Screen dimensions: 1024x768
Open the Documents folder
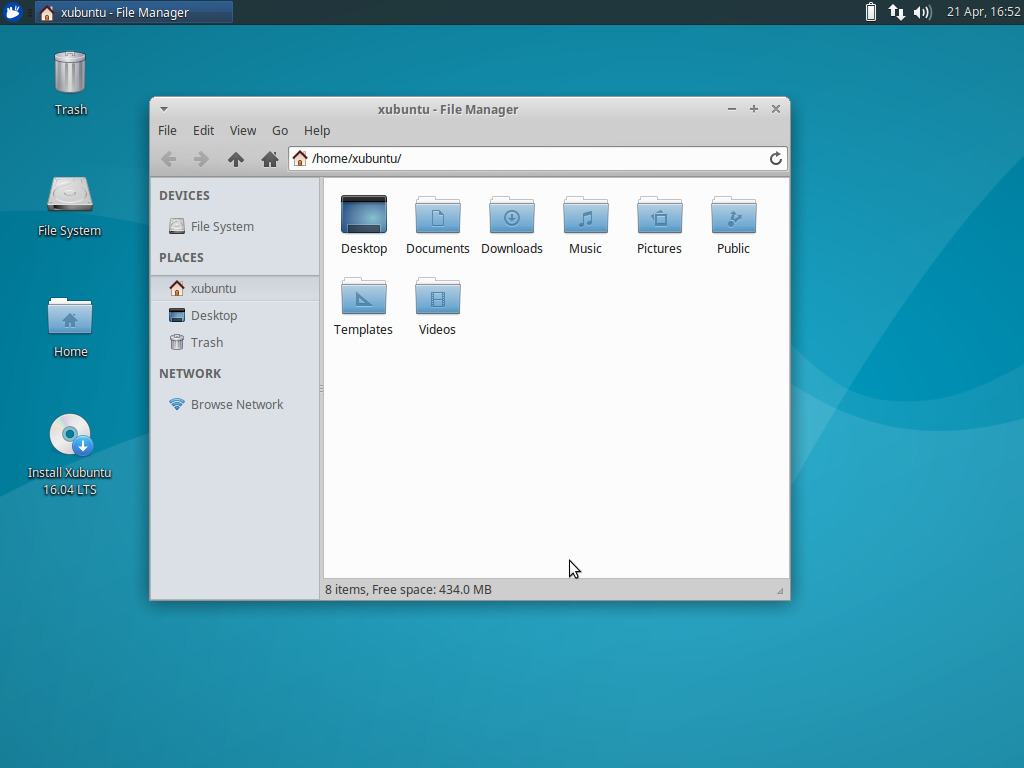coord(437,215)
